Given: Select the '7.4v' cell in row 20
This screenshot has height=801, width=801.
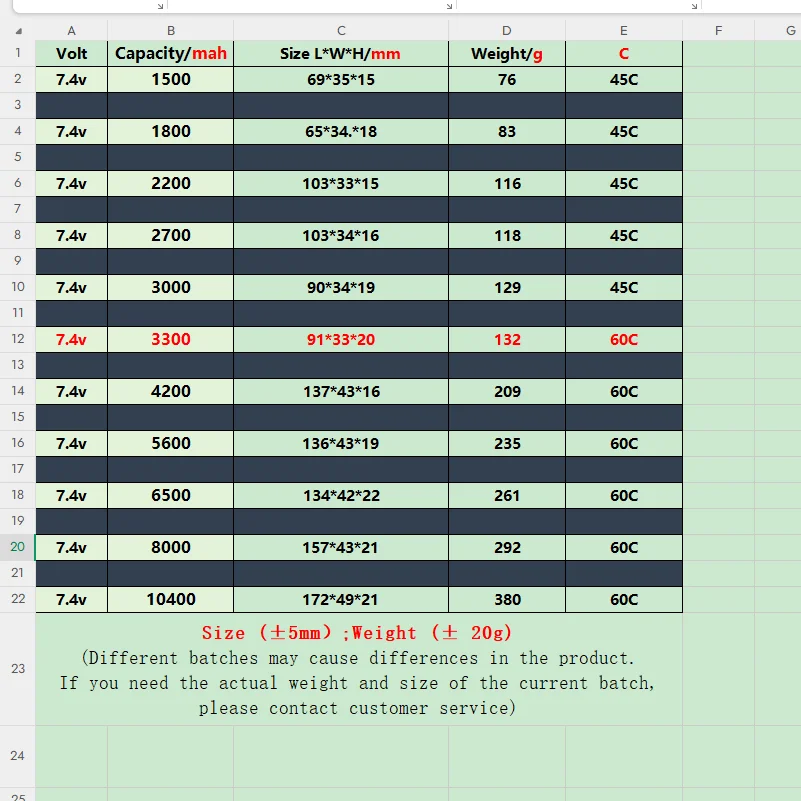Looking at the screenshot, I should click(x=72, y=548).
